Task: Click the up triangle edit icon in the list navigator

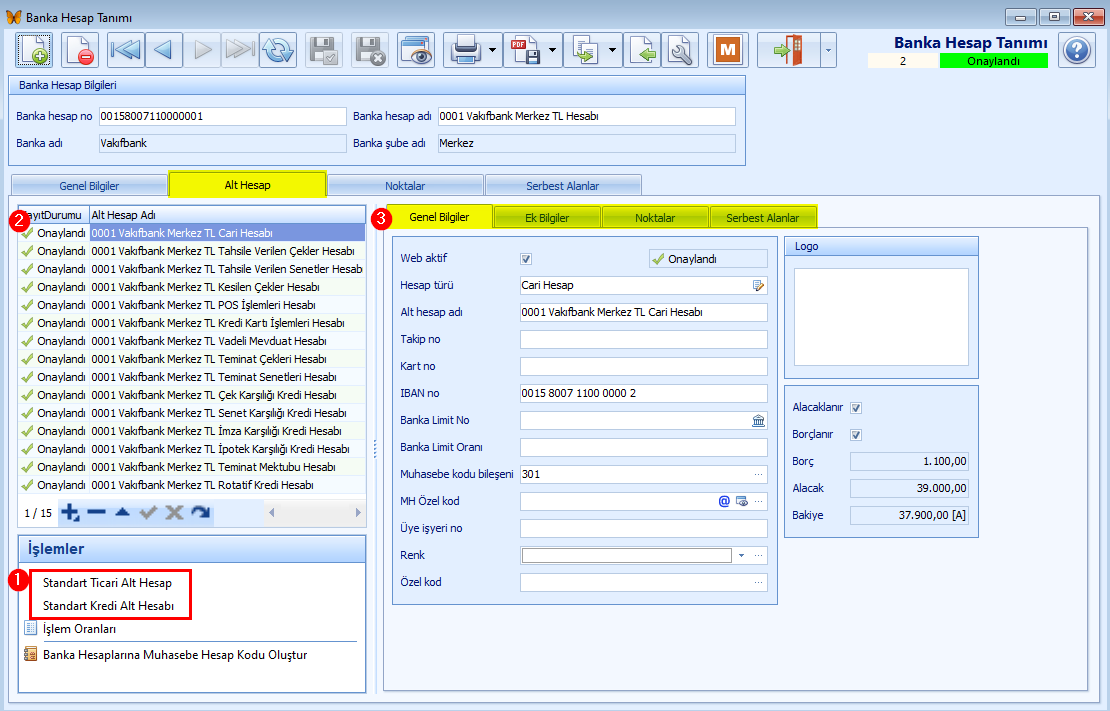Action: click(122, 512)
